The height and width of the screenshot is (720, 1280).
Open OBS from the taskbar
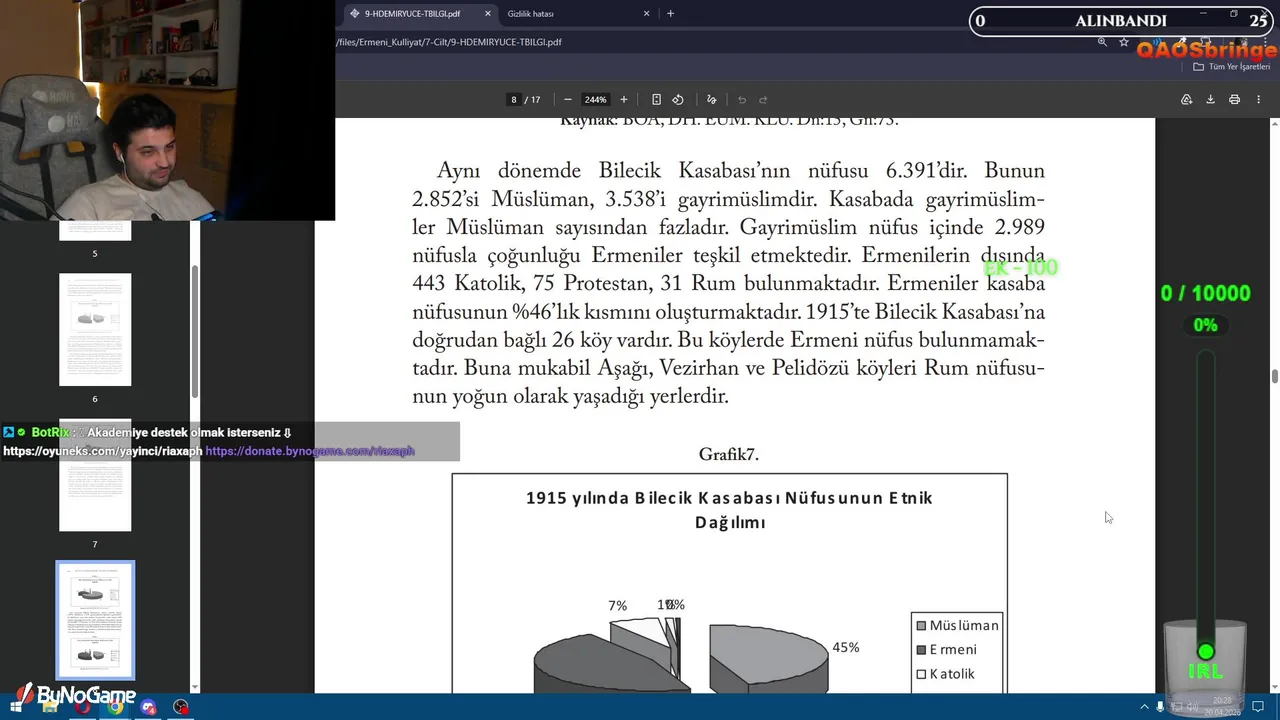(181, 707)
